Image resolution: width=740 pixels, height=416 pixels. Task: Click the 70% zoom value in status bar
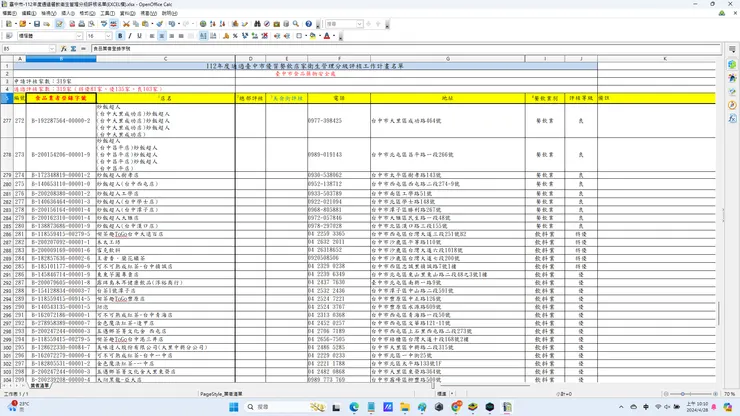[x=729, y=394]
